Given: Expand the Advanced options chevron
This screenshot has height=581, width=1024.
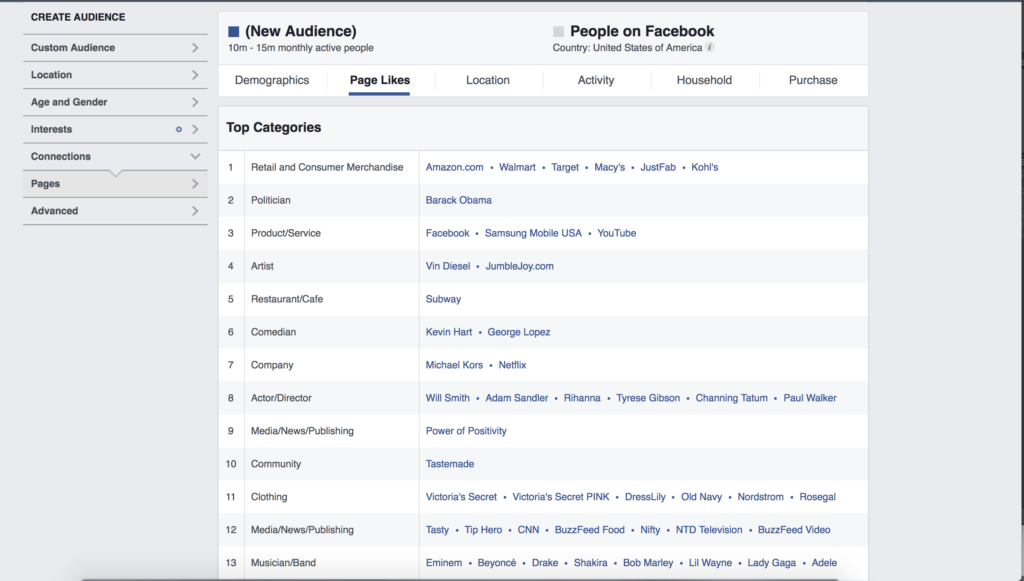Looking at the screenshot, I should pyautogui.click(x=195, y=211).
